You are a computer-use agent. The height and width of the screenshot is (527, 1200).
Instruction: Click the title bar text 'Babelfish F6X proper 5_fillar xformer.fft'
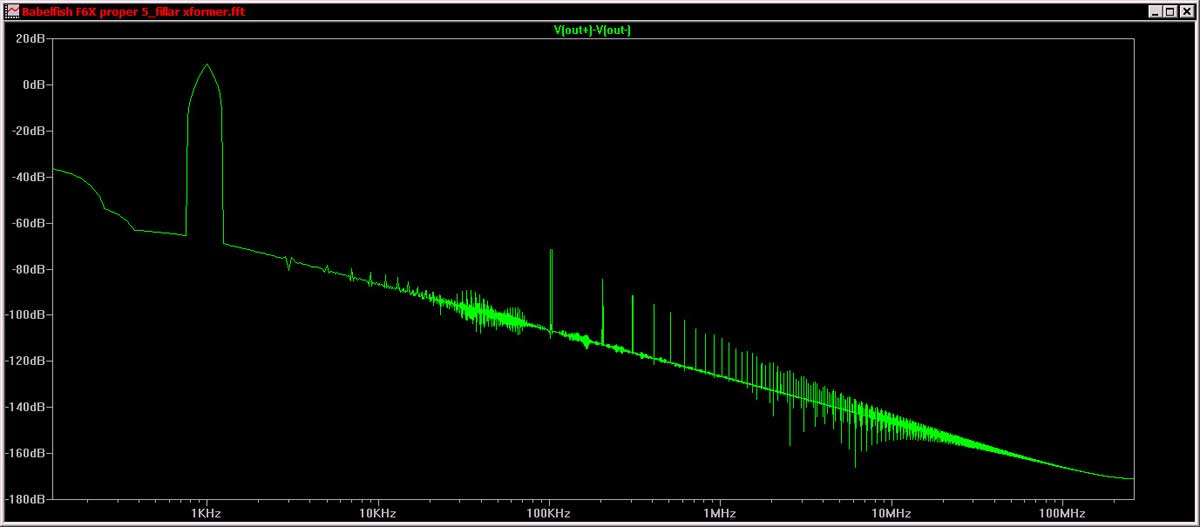click(x=135, y=11)
